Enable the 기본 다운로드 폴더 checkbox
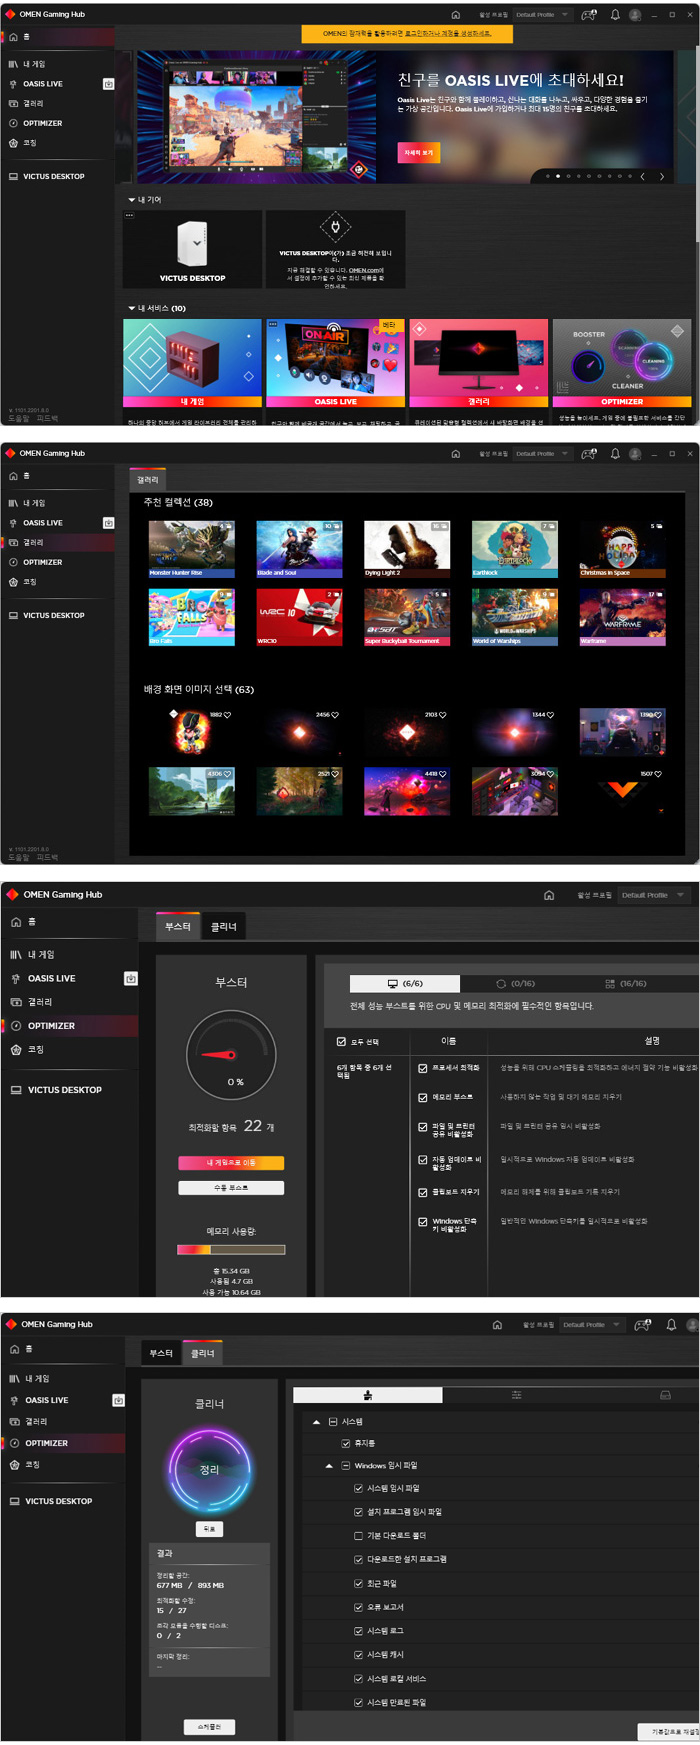The width and height of the screenshot is (700, 1745). coord(359,1535)
